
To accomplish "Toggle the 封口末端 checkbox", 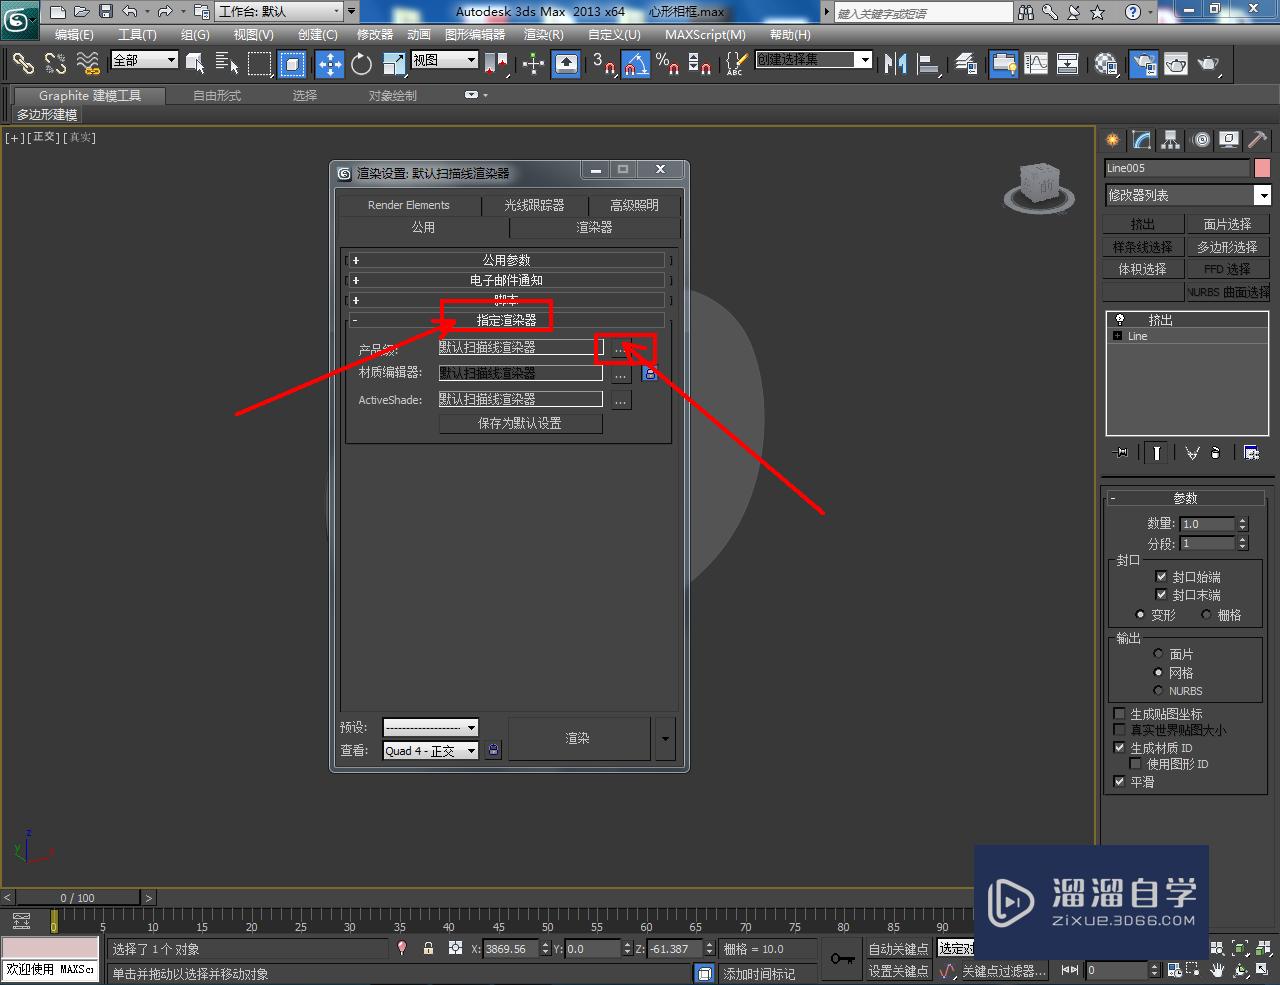I will coord(1161,594).
